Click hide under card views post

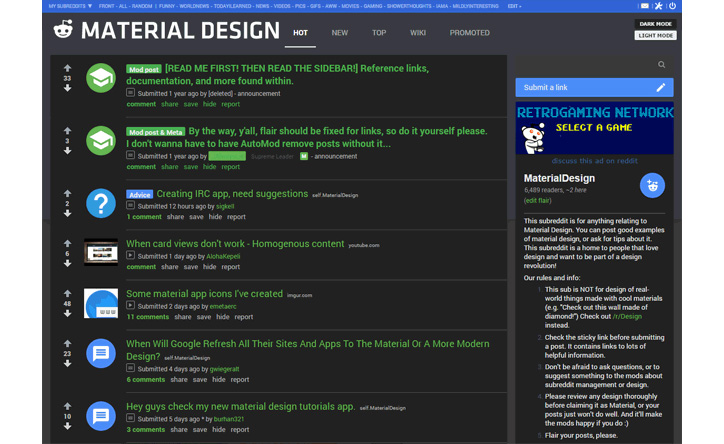[210, 267]
